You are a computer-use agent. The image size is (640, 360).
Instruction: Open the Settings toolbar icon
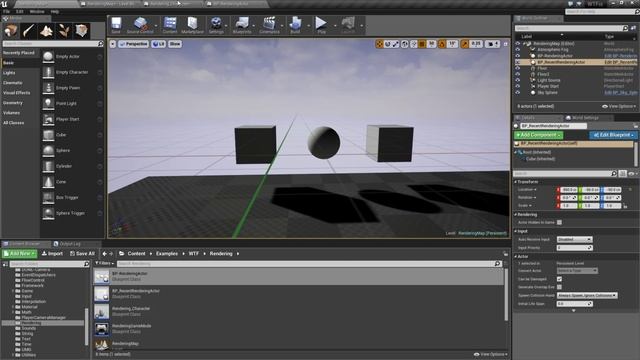[x=216, y=25]
